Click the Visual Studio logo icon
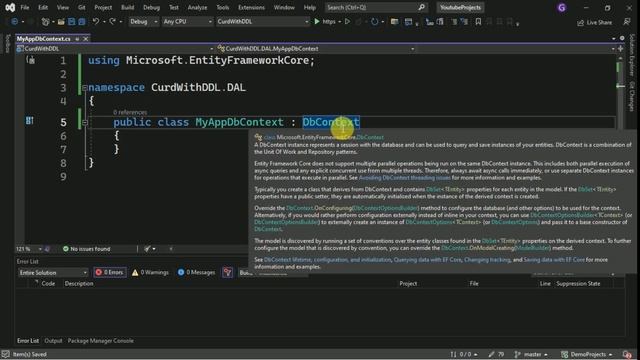The image size is (640, 360). (10, 7)
